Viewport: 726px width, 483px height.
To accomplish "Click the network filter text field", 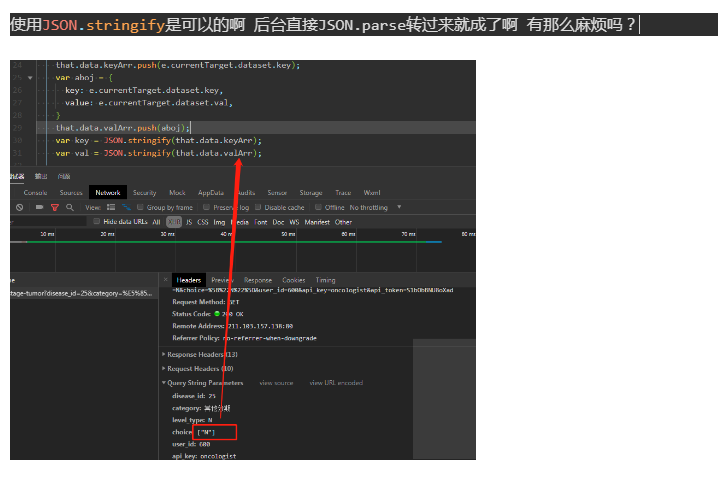I will coord(48,222).
